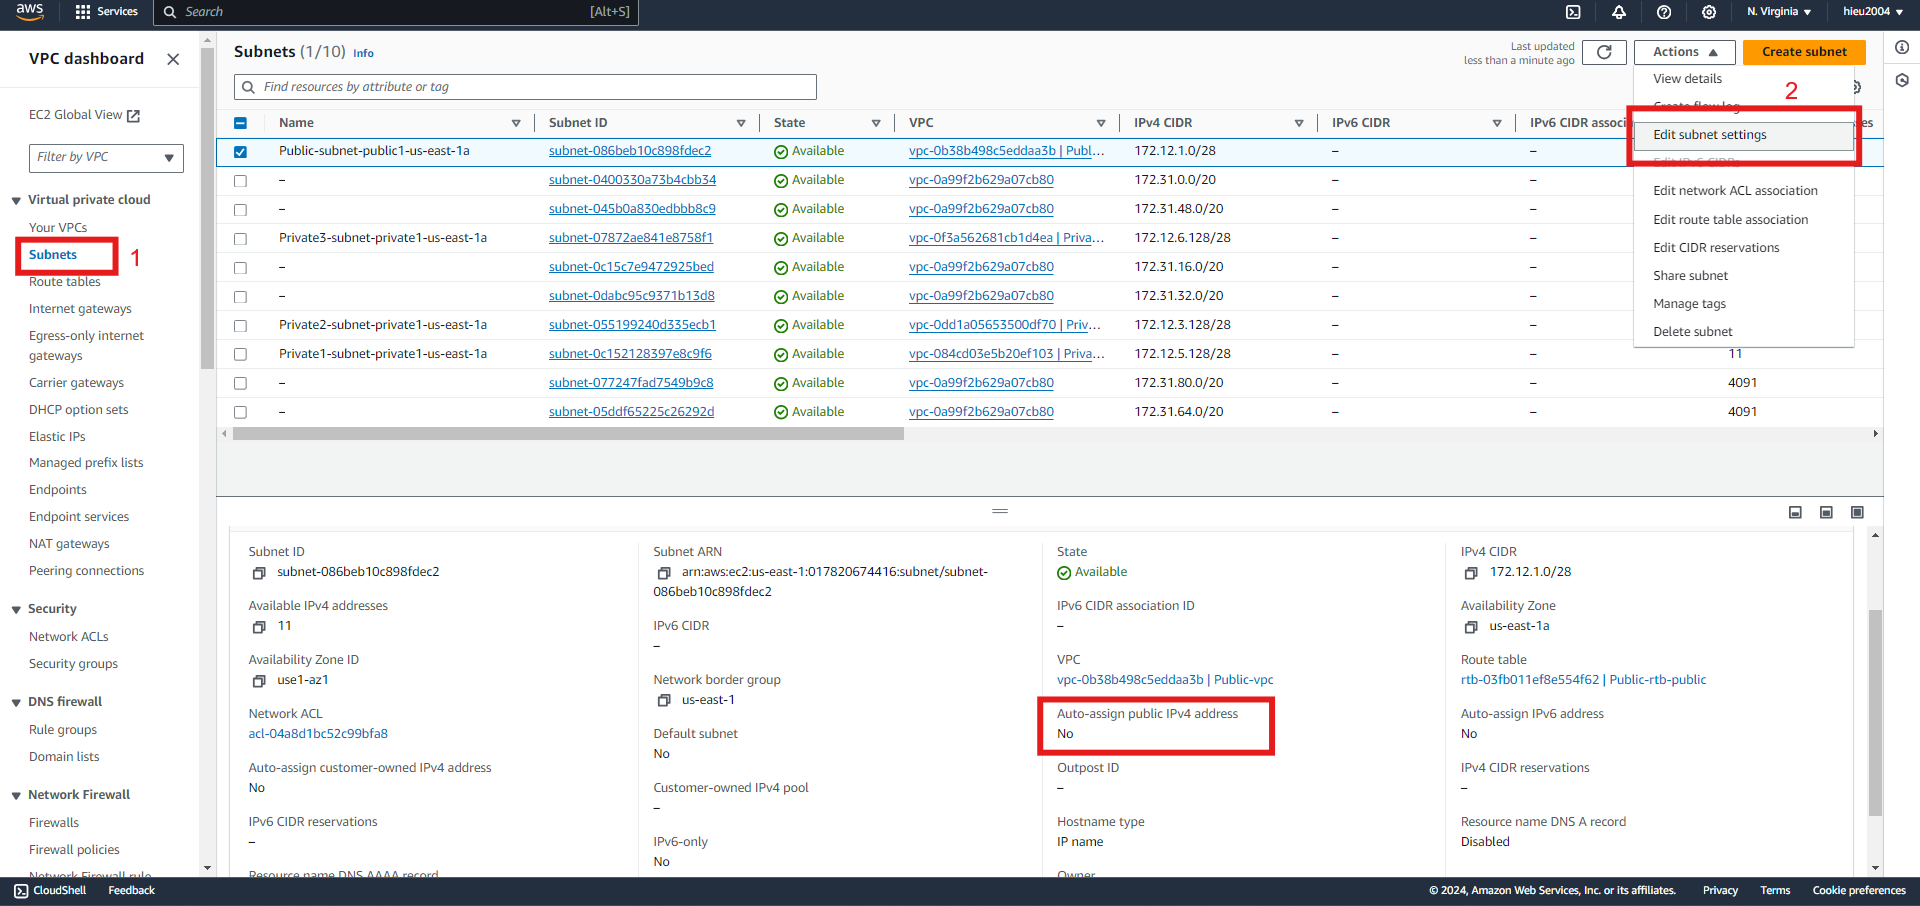This screenshot has width=1920, height=906.
Task: Close the VPC dashboard navigation pane
Action: click(173, 59)
